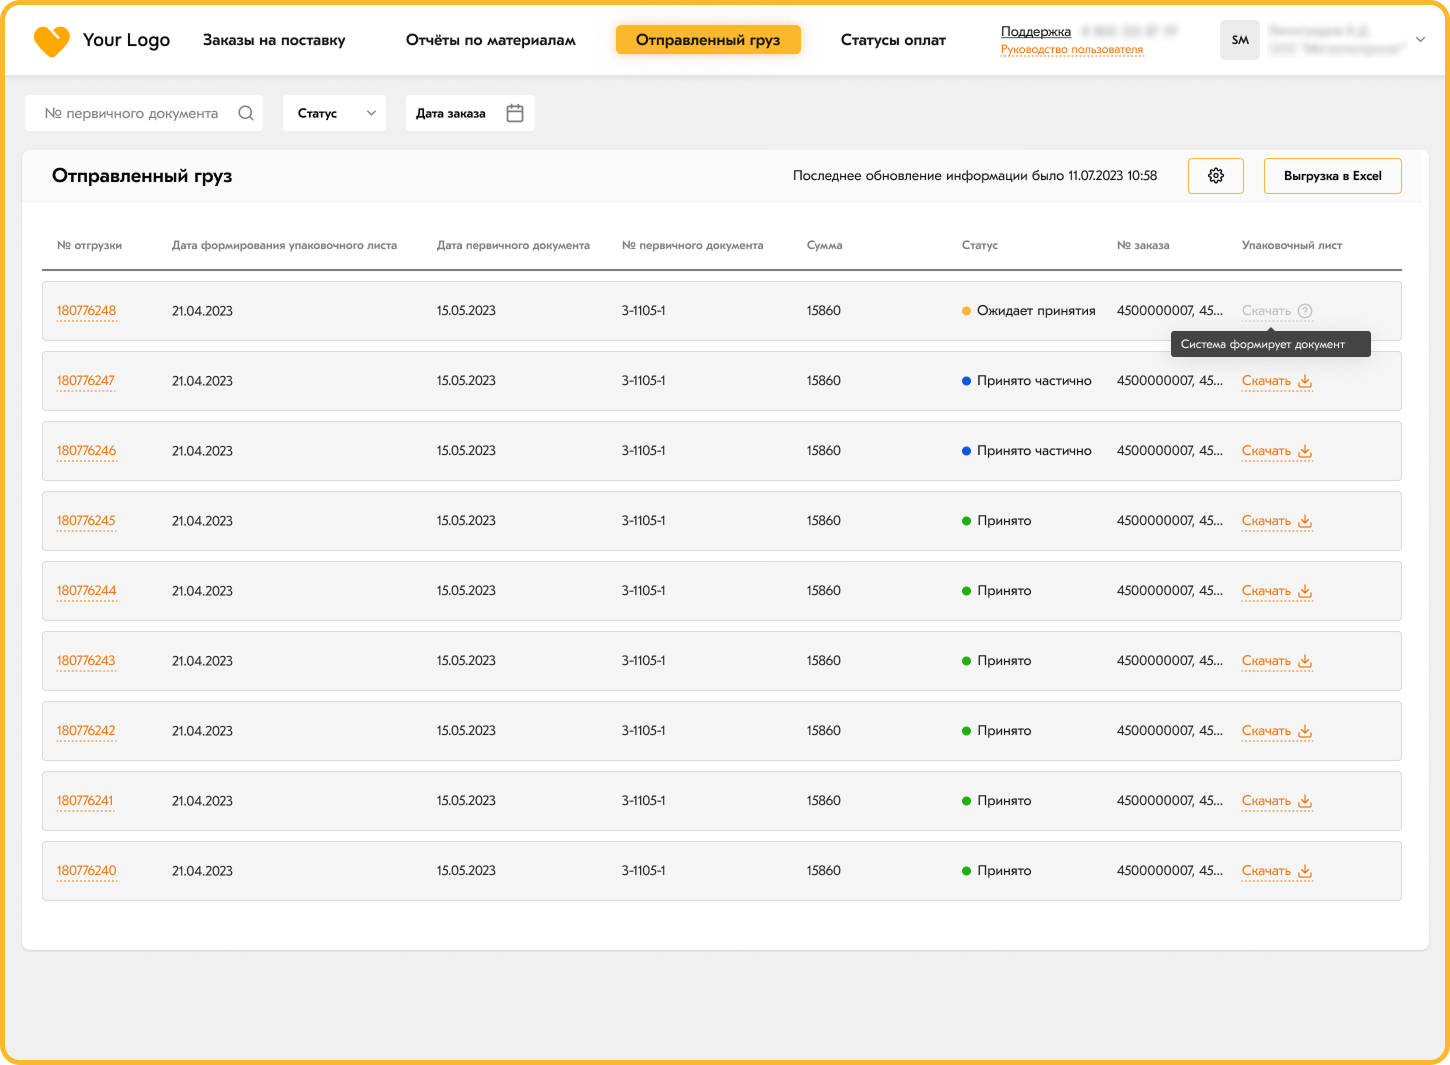Click the SM user avatar
This screenshot has width=1450, height=1065.
(x=1240, y=40)
